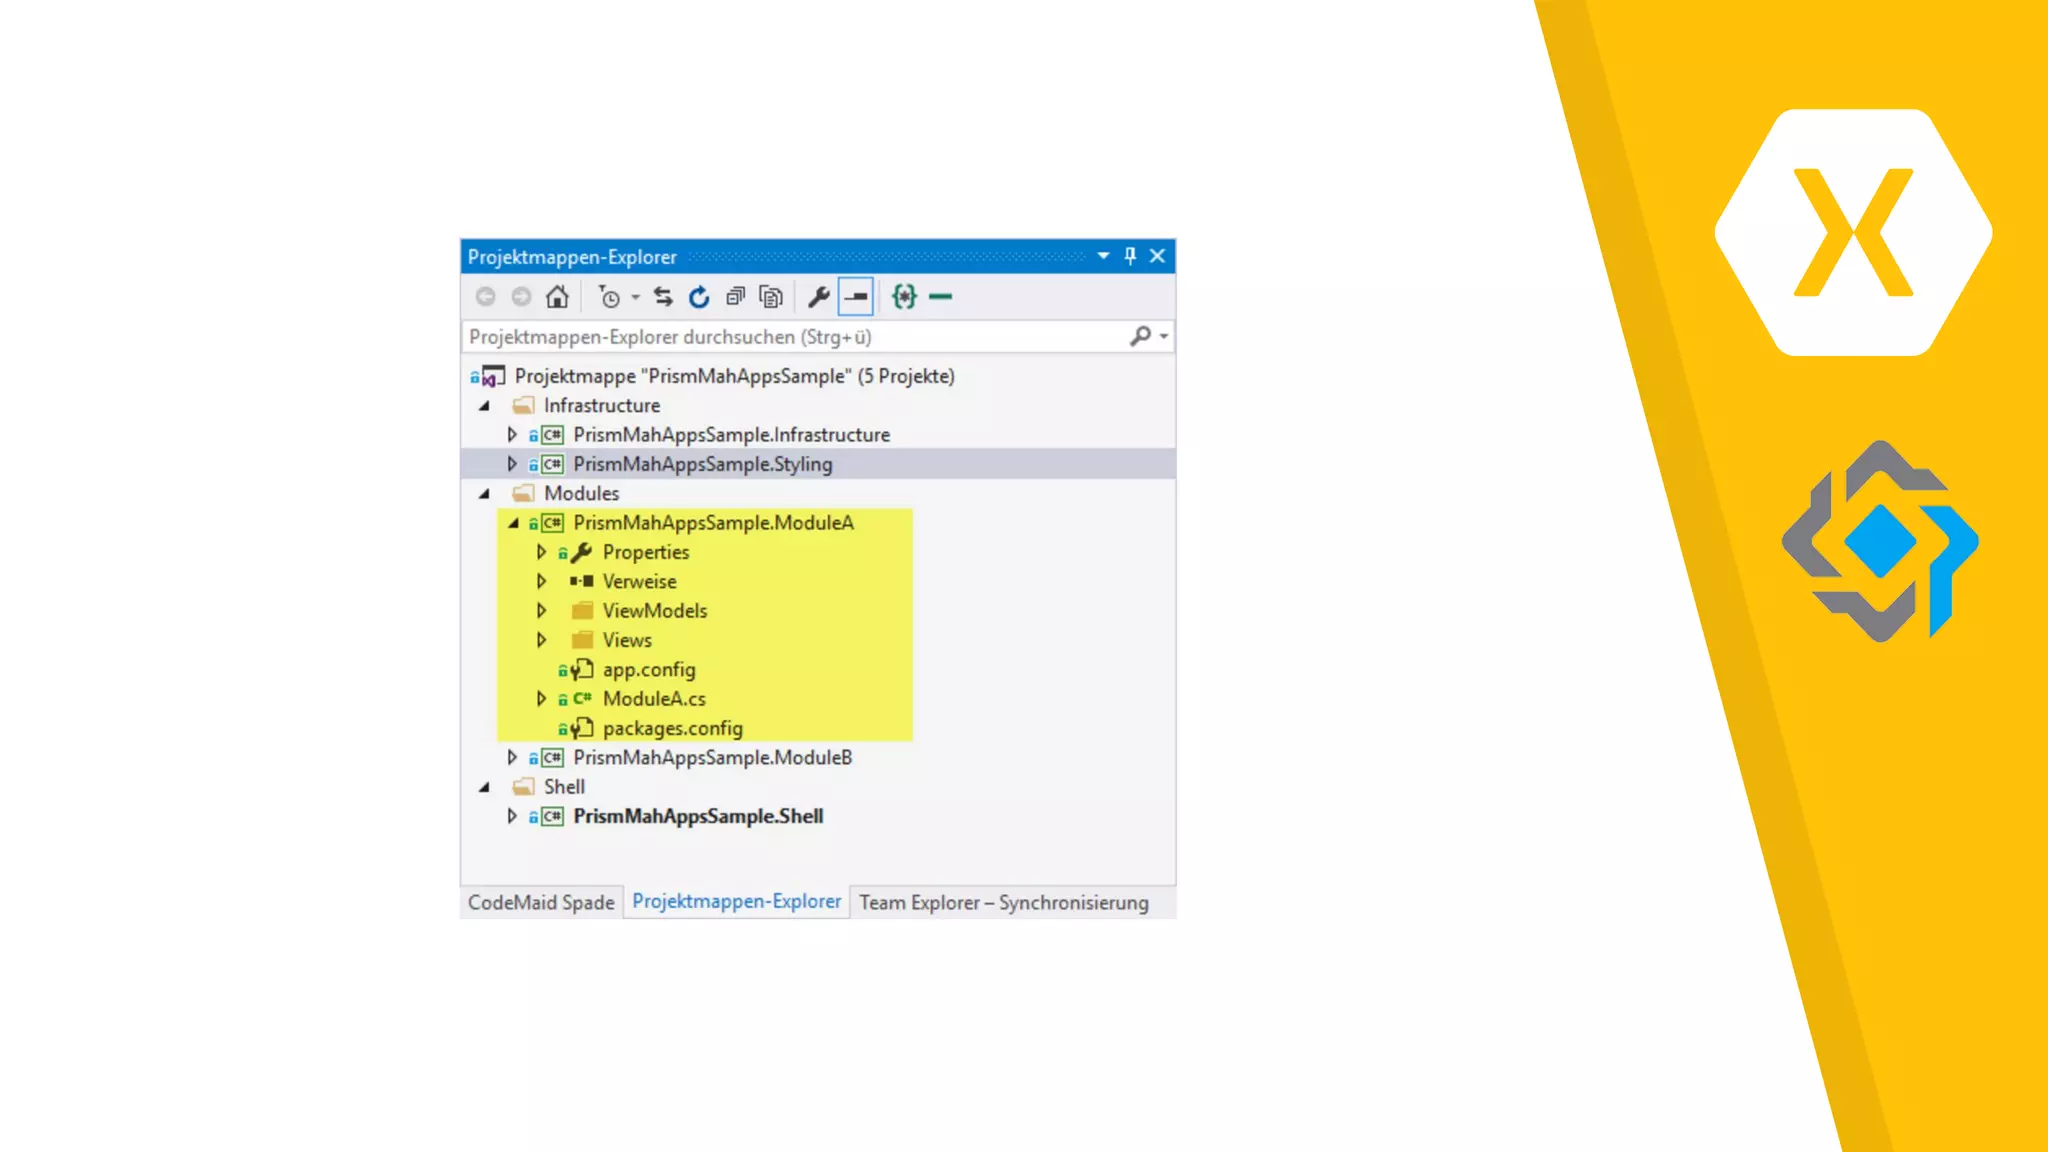Viewport: 2048px width, 1152px height.
Task: Click the Collapse All icon
Action: point(735,297)
